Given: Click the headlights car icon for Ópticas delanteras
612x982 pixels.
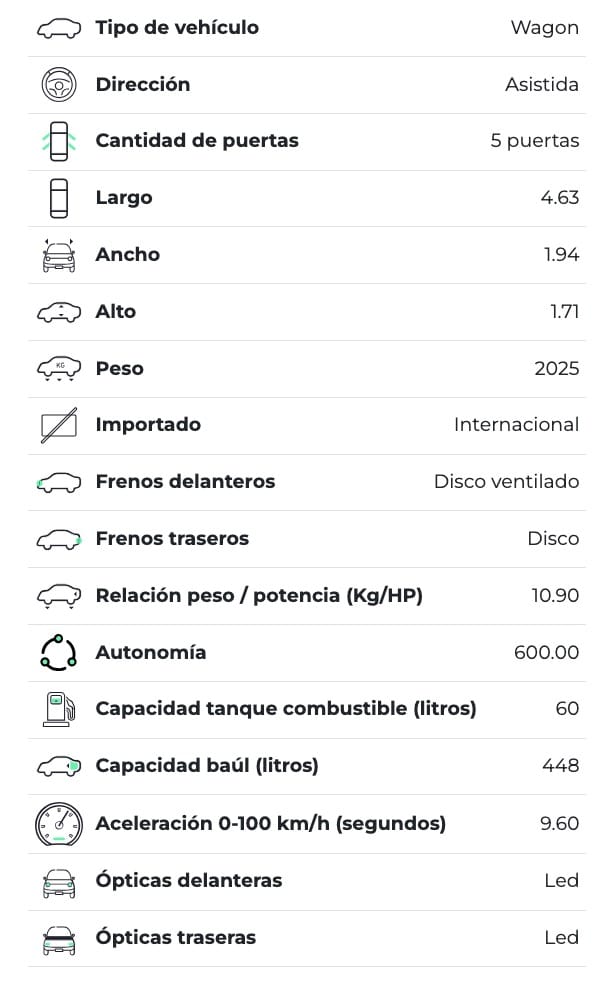Looking at the screenshot, I should (x=58, y=881).
